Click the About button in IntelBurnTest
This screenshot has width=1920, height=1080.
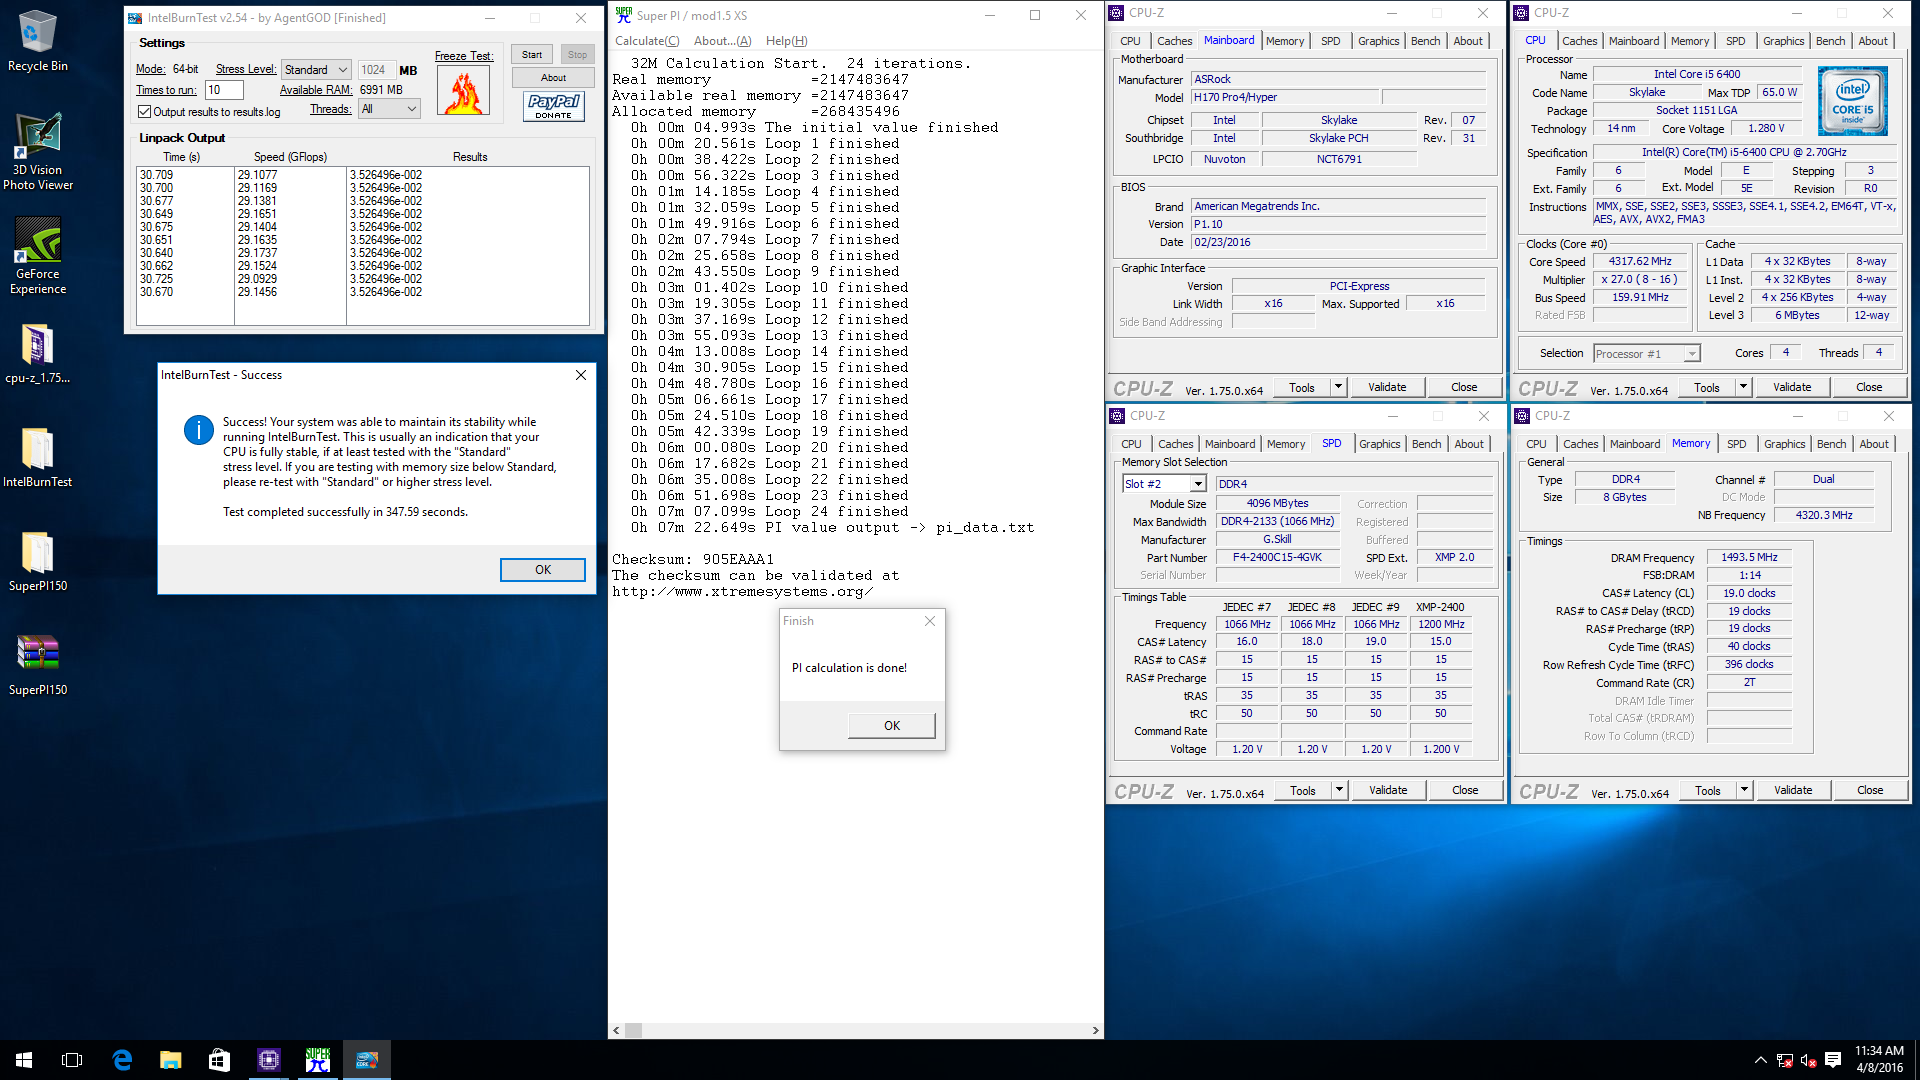553,78
